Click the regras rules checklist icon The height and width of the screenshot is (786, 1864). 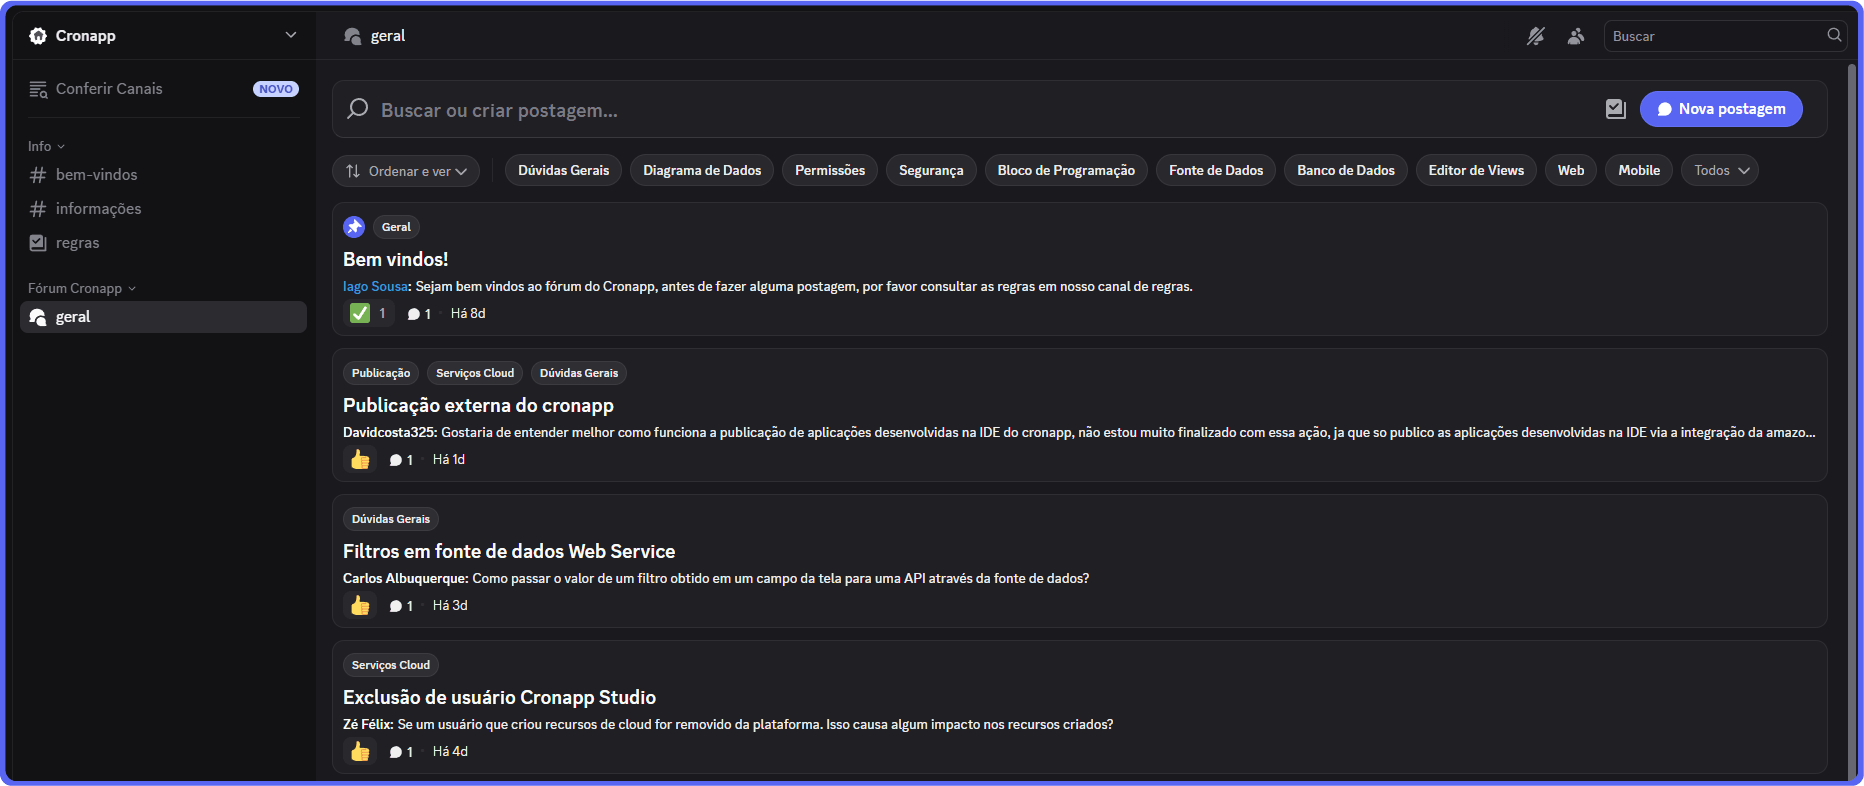click(x=38, y=243)
